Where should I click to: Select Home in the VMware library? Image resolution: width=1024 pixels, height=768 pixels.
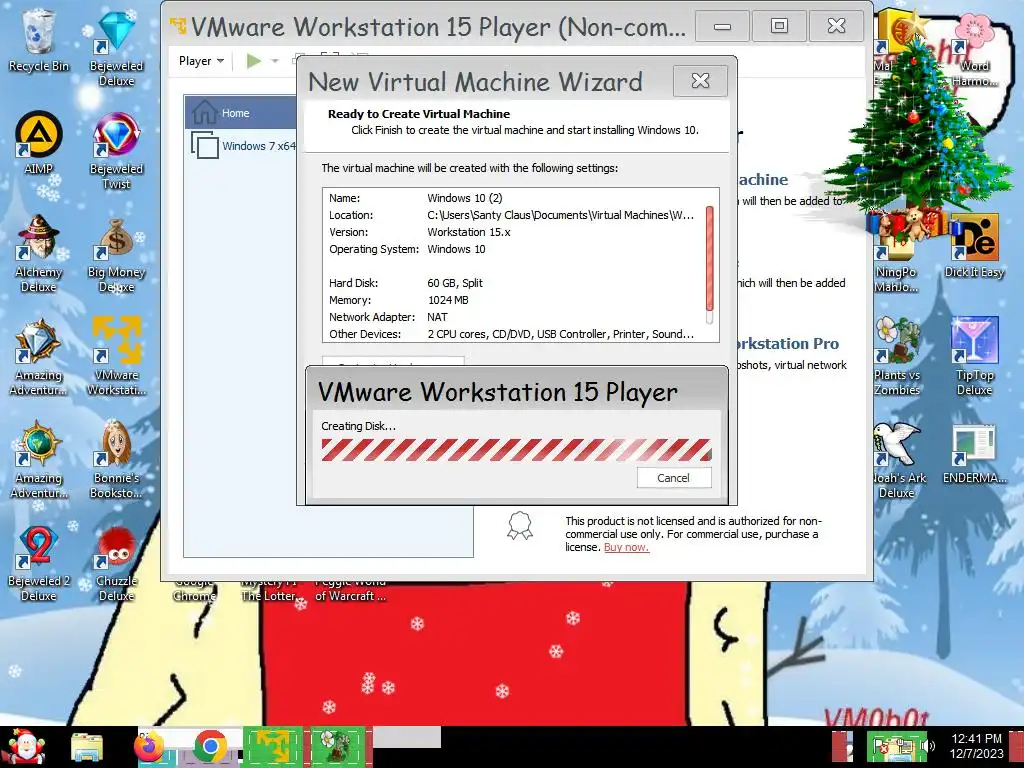[x=240, y=112]
